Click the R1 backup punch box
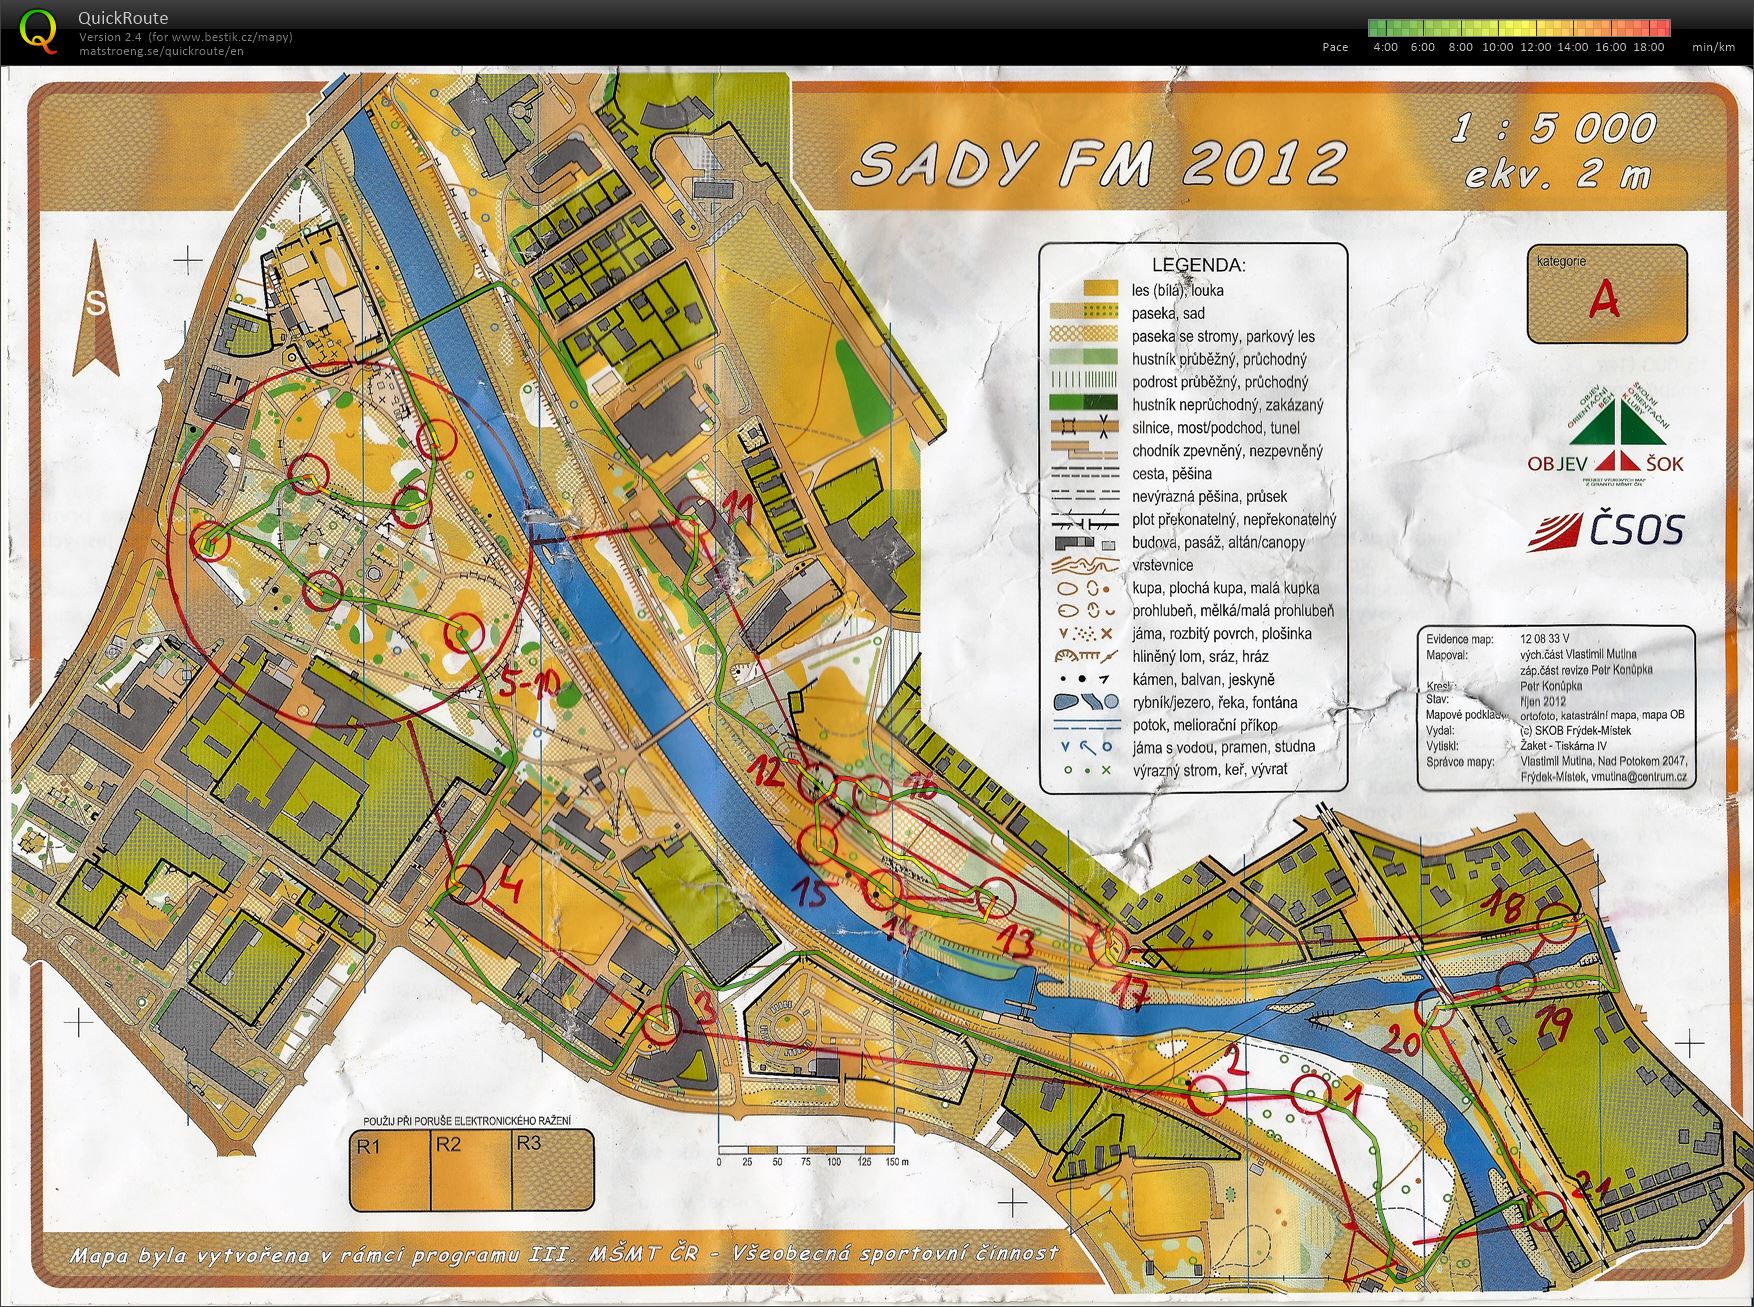 point(391,1172)
